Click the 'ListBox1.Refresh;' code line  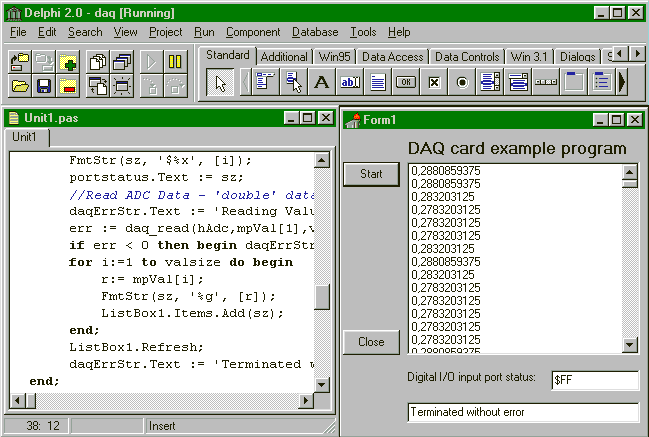click(x=136, y=347)
